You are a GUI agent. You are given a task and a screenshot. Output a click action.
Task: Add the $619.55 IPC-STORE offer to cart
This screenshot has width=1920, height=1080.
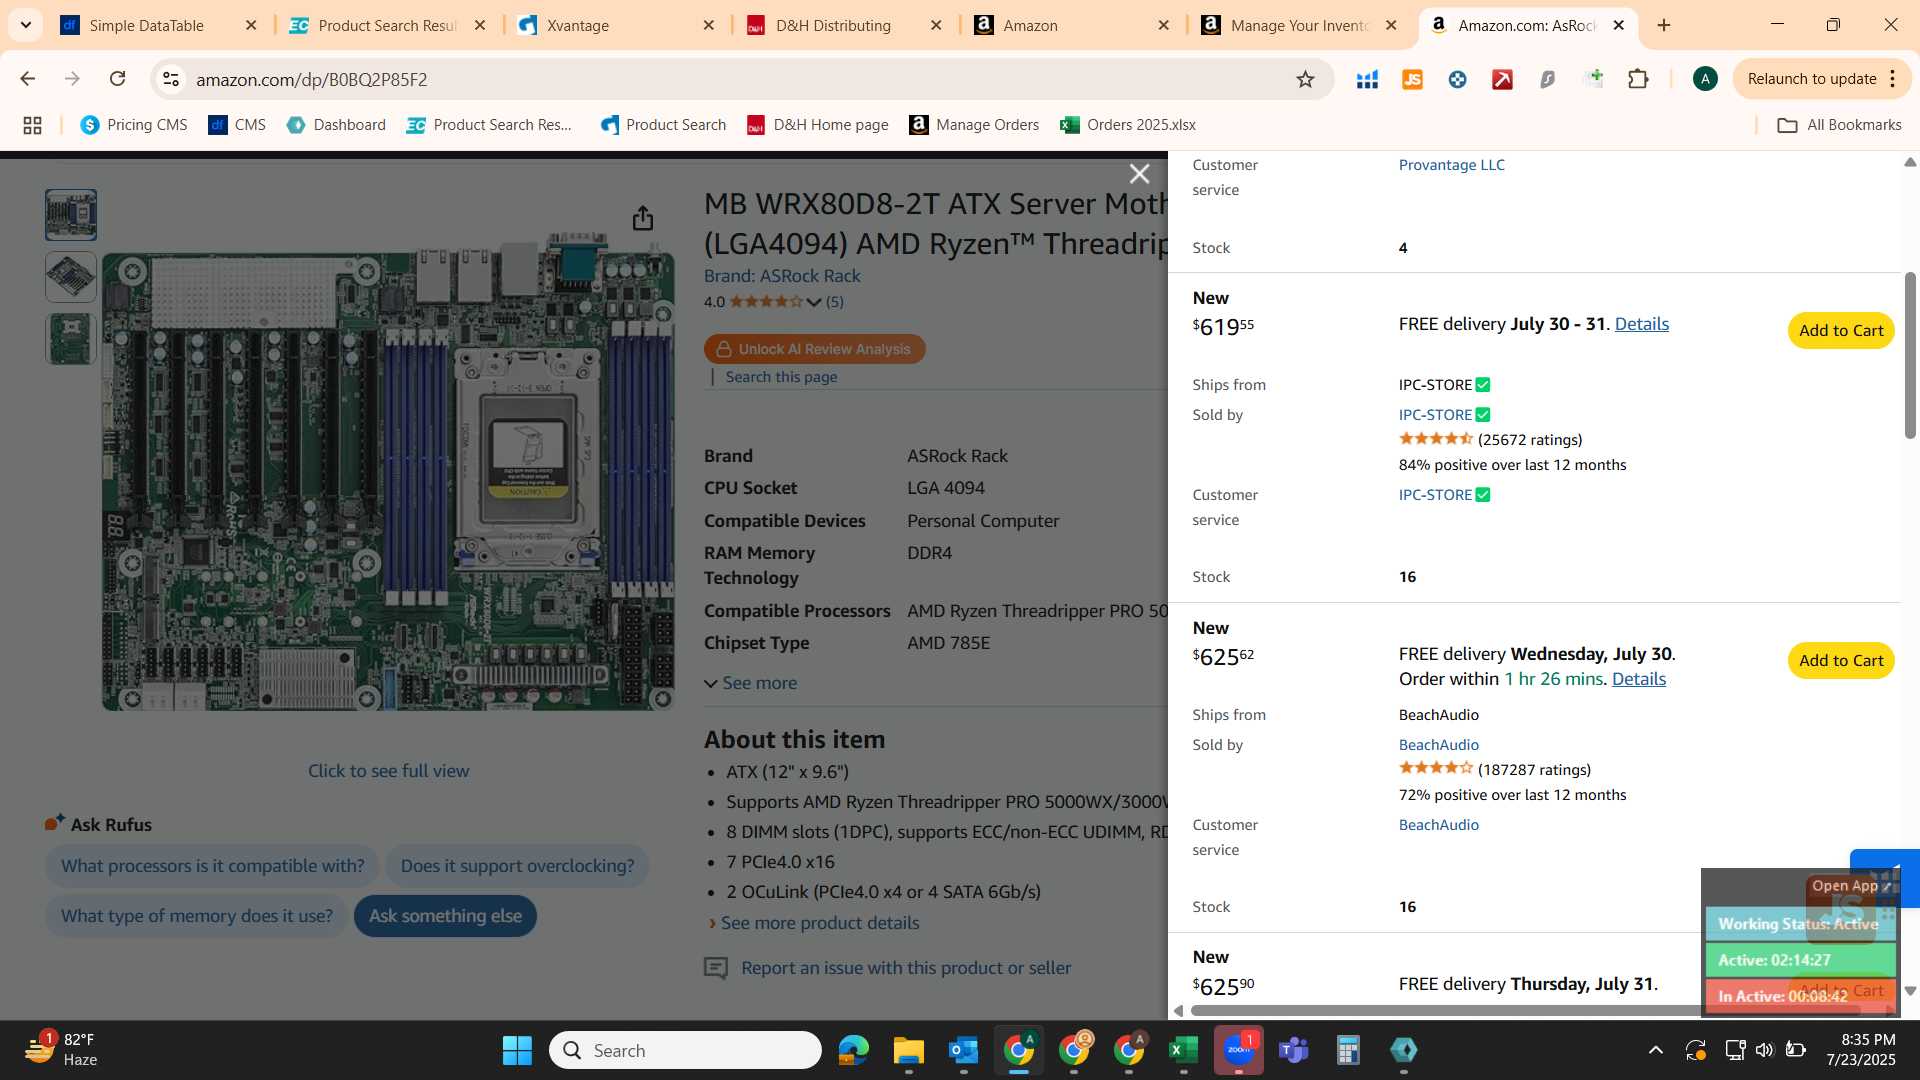[1841, 331]
